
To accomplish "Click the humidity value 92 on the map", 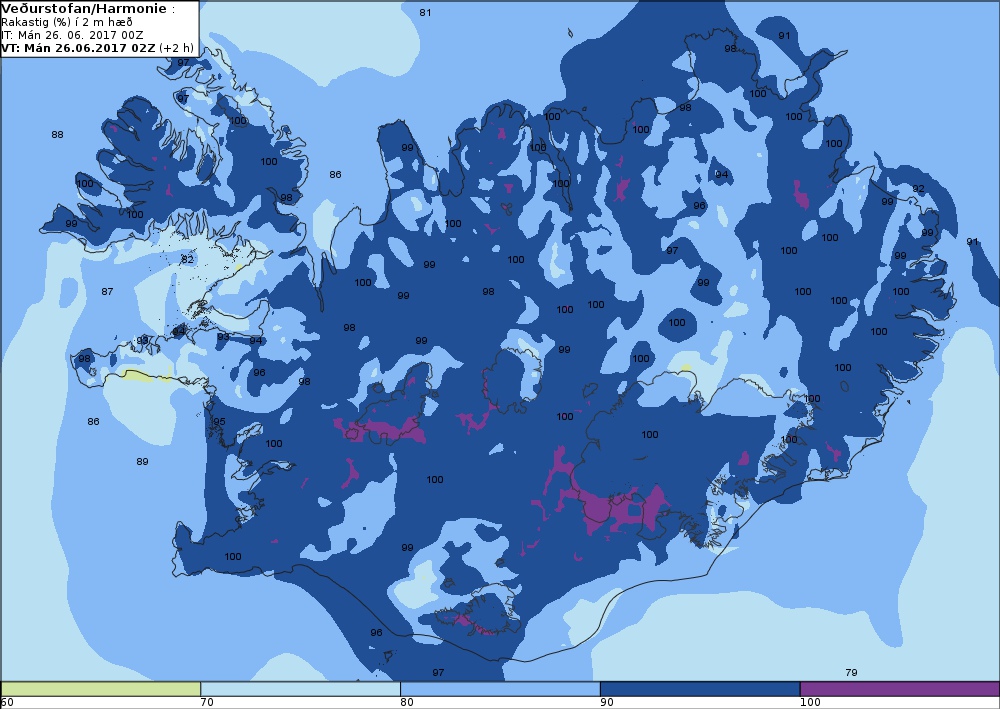I will [x=918, y=189].
